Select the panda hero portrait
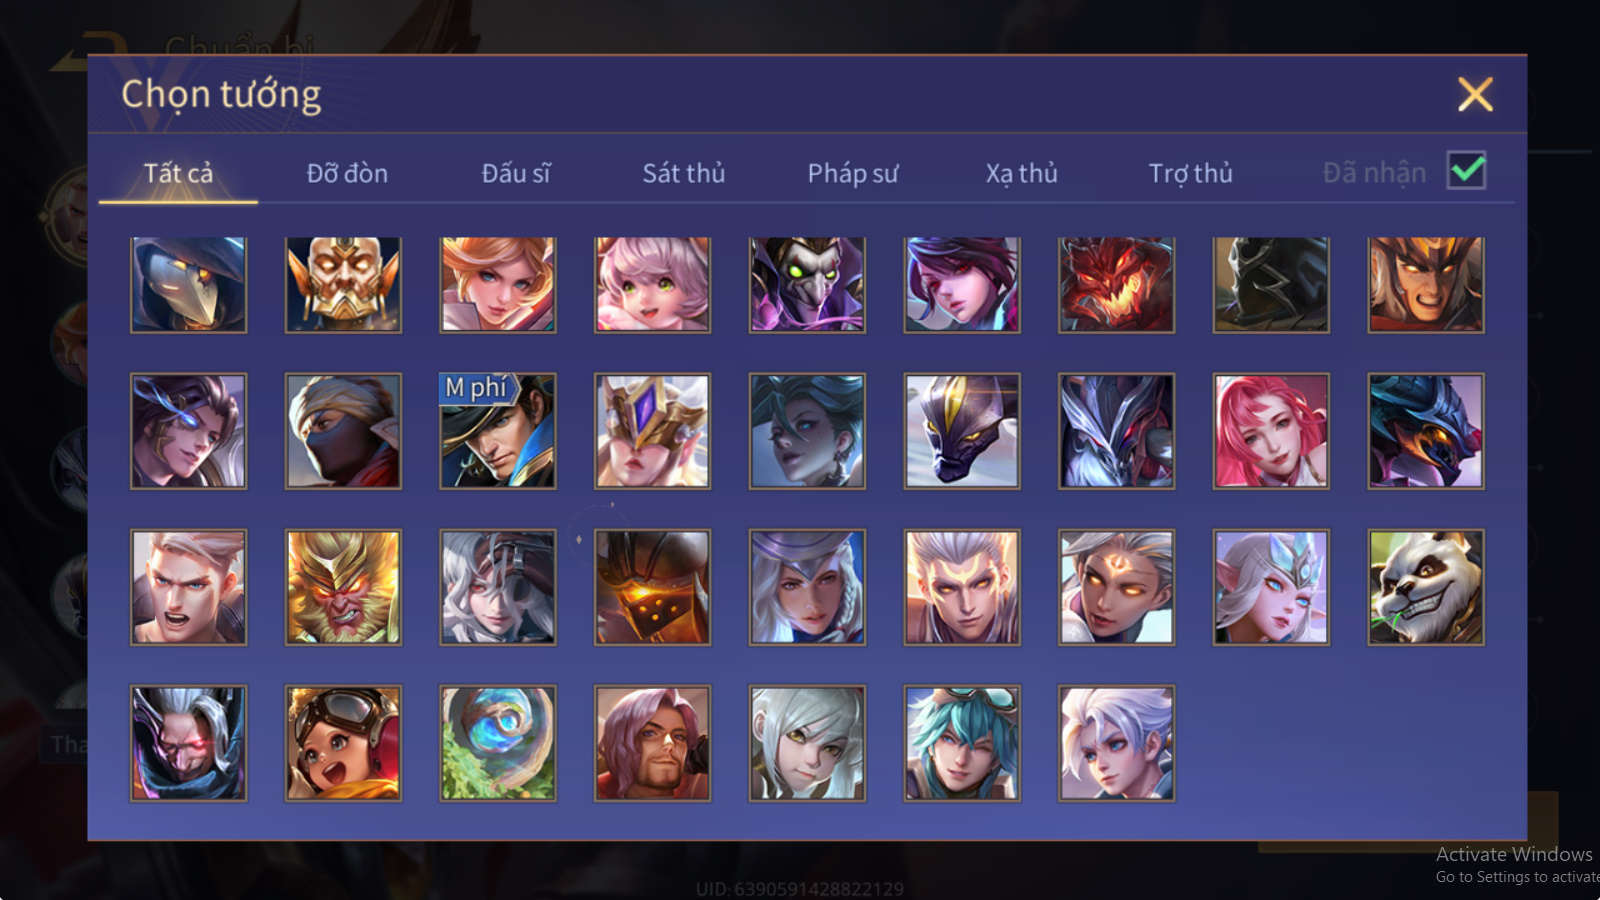 (x=1426, y=587)
